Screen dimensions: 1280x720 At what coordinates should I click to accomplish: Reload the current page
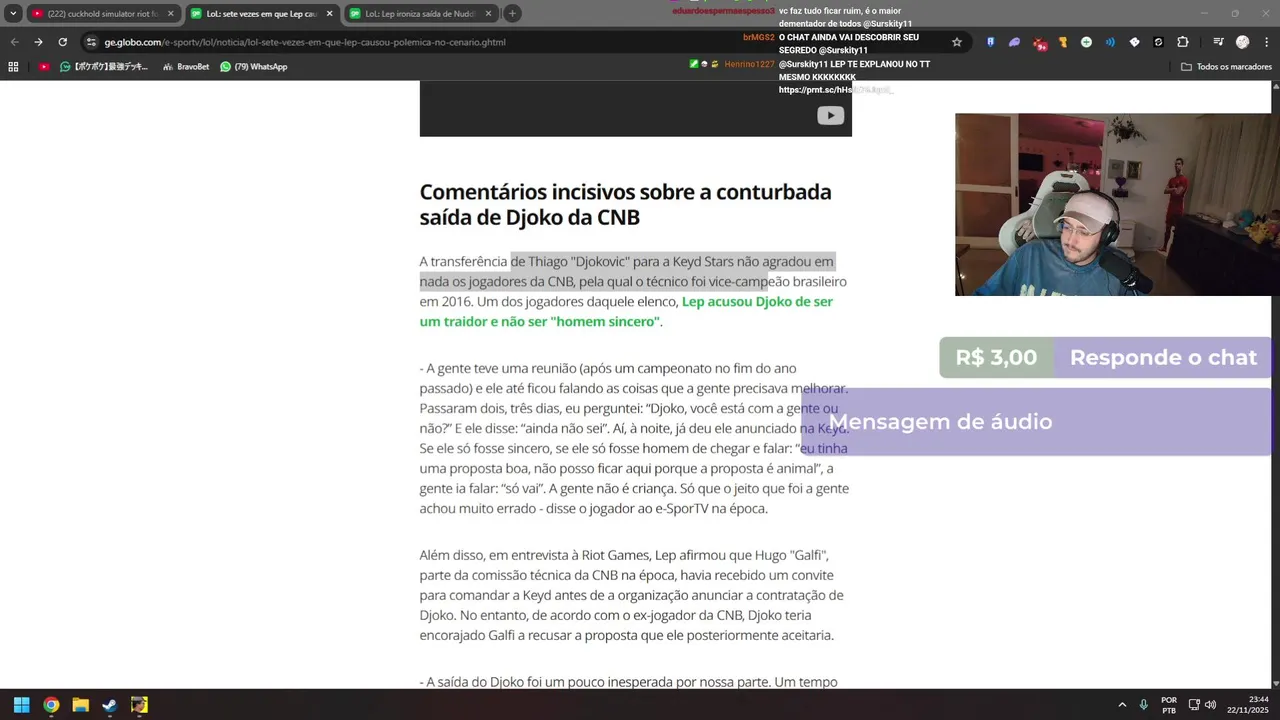[x=62, y=42]
